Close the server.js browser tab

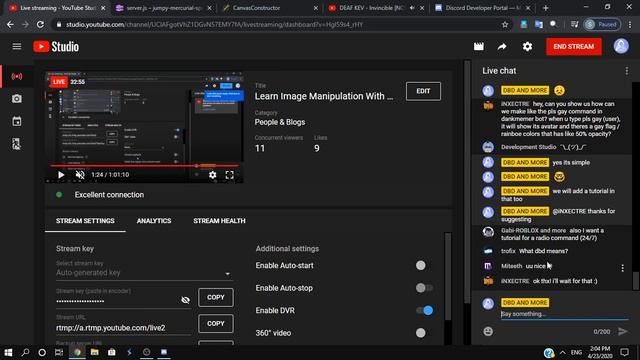pyautogui.click(x=209, y=8)
